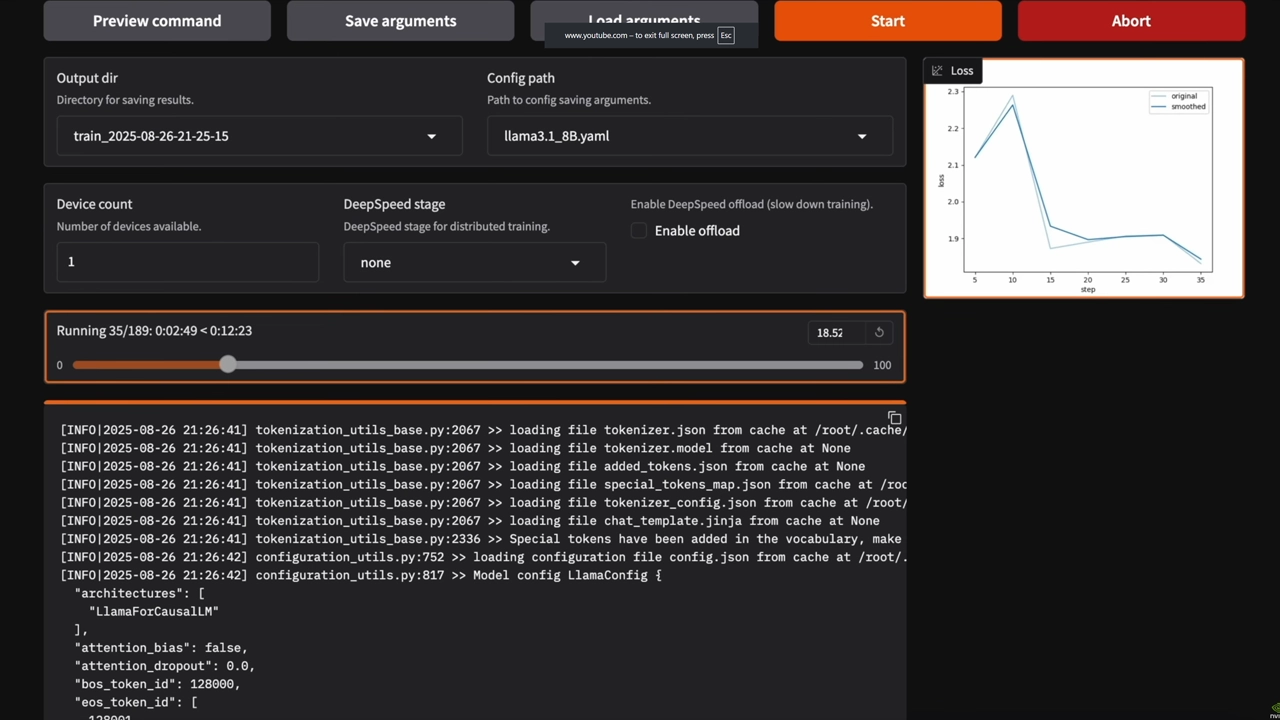Click the Esc key badge in the fullscreen notice

pyautogui.click(x=726, y=35)
